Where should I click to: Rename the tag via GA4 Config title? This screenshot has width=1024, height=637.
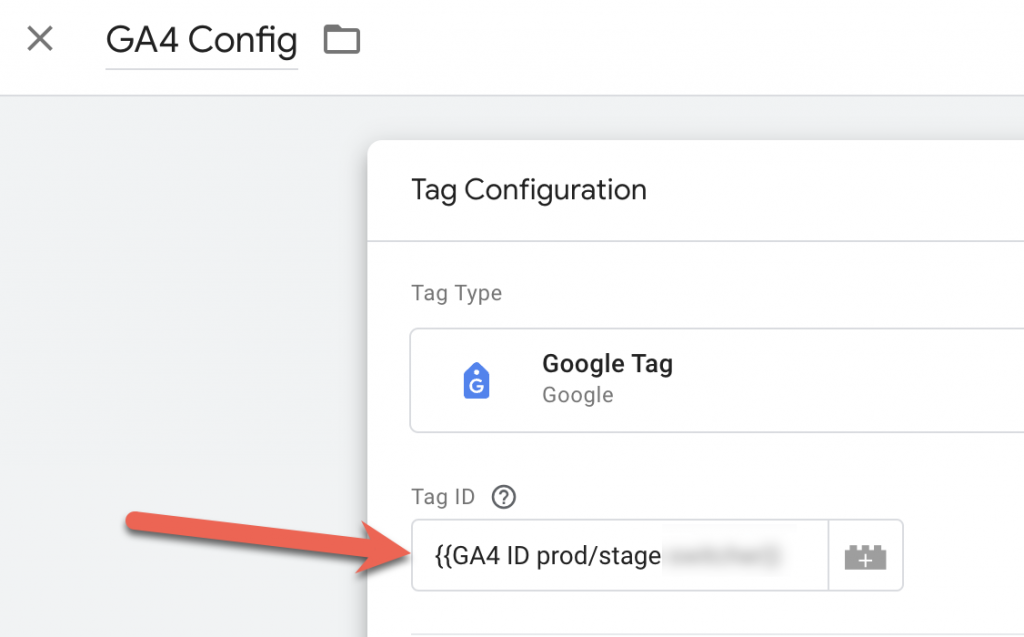point(202,40)
